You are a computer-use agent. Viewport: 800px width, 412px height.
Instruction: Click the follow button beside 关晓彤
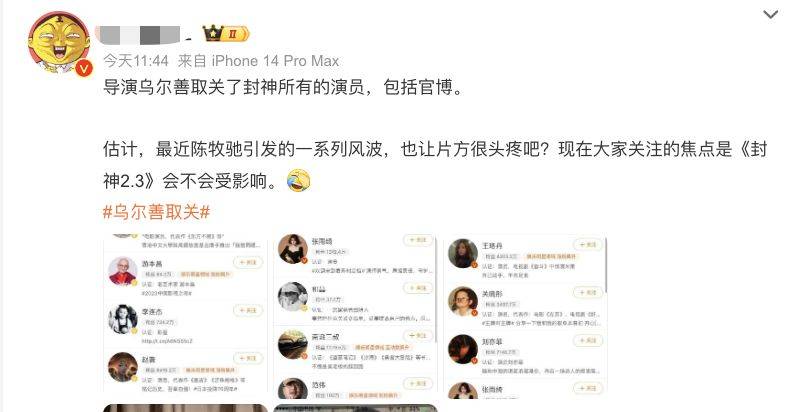click(x=588, y=293)
